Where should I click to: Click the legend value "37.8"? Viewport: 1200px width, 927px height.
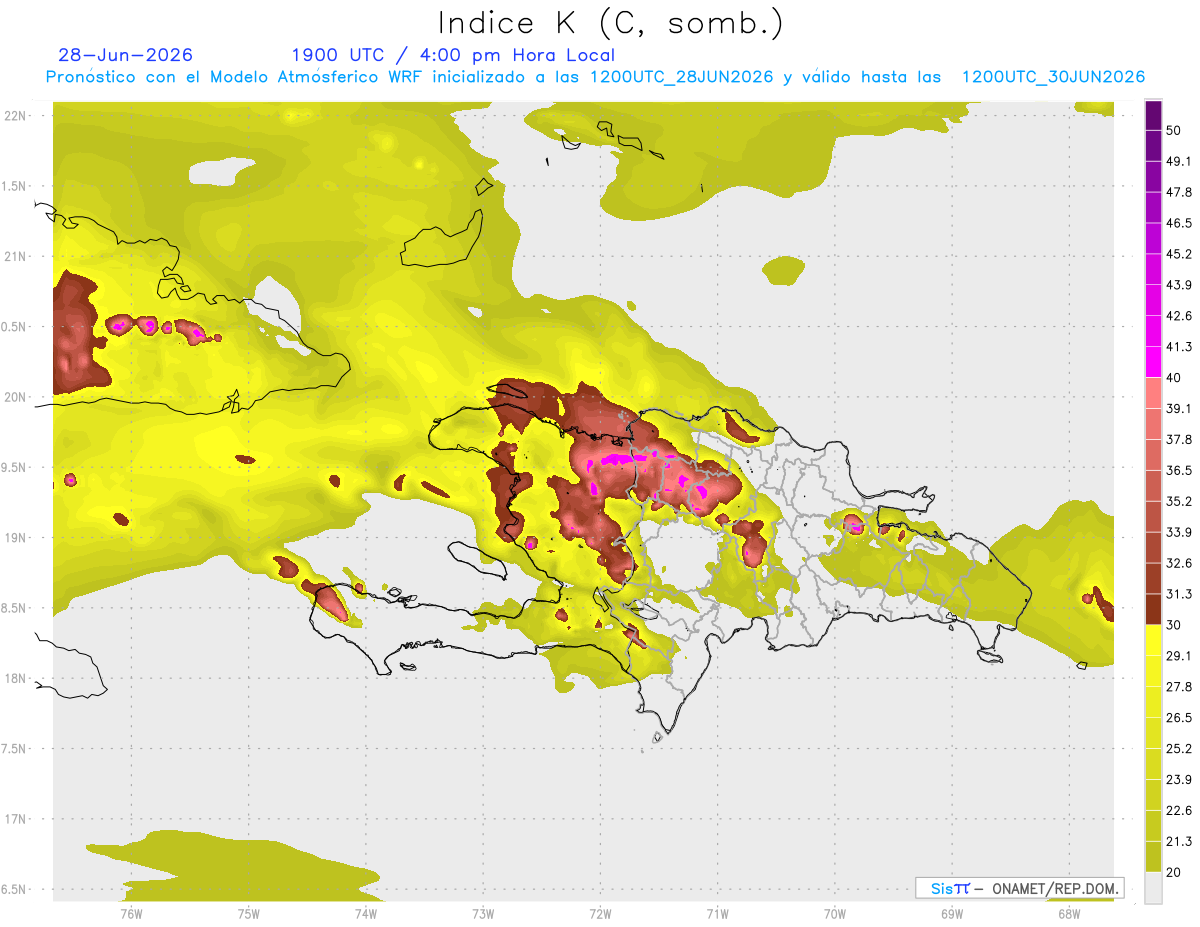click(x=1180, y=440)
